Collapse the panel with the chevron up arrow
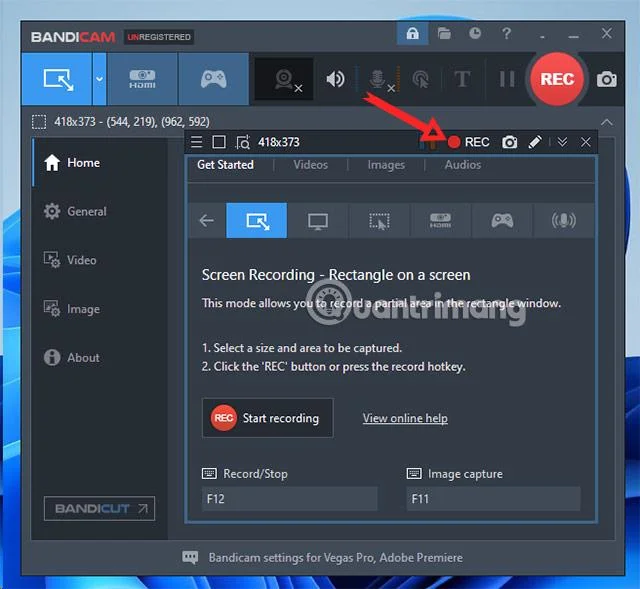 (x=607, y=122)
